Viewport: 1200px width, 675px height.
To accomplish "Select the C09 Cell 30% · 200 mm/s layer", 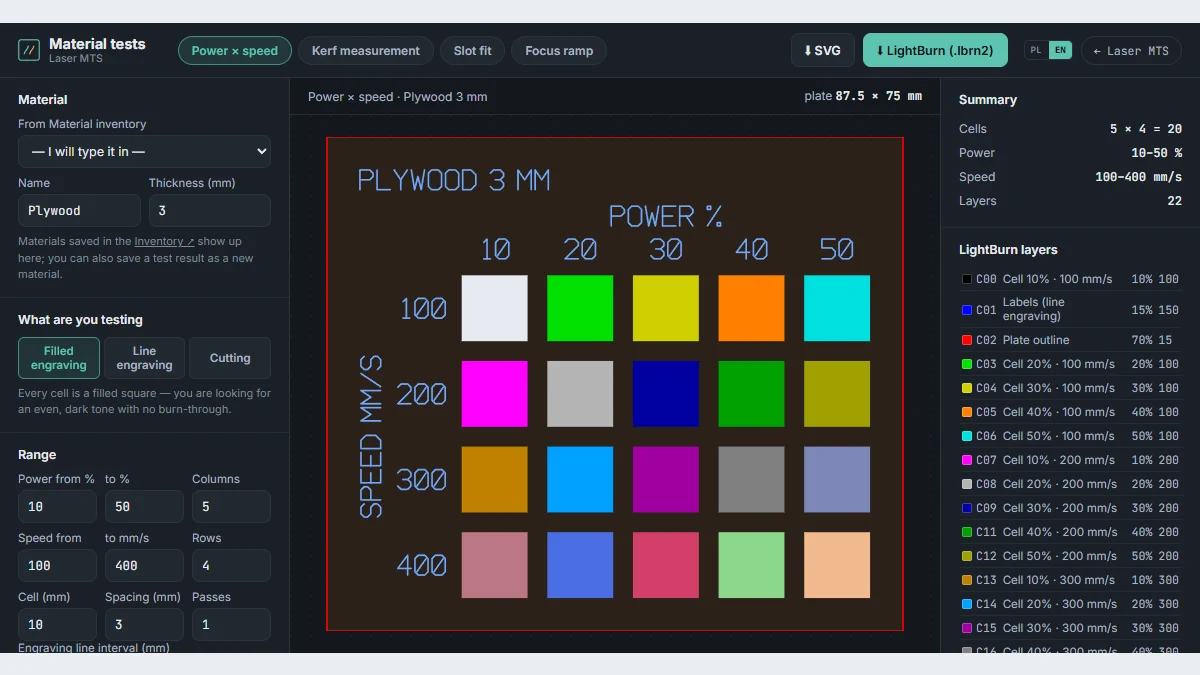I will pyautogui.click(x=1070, y=508).
